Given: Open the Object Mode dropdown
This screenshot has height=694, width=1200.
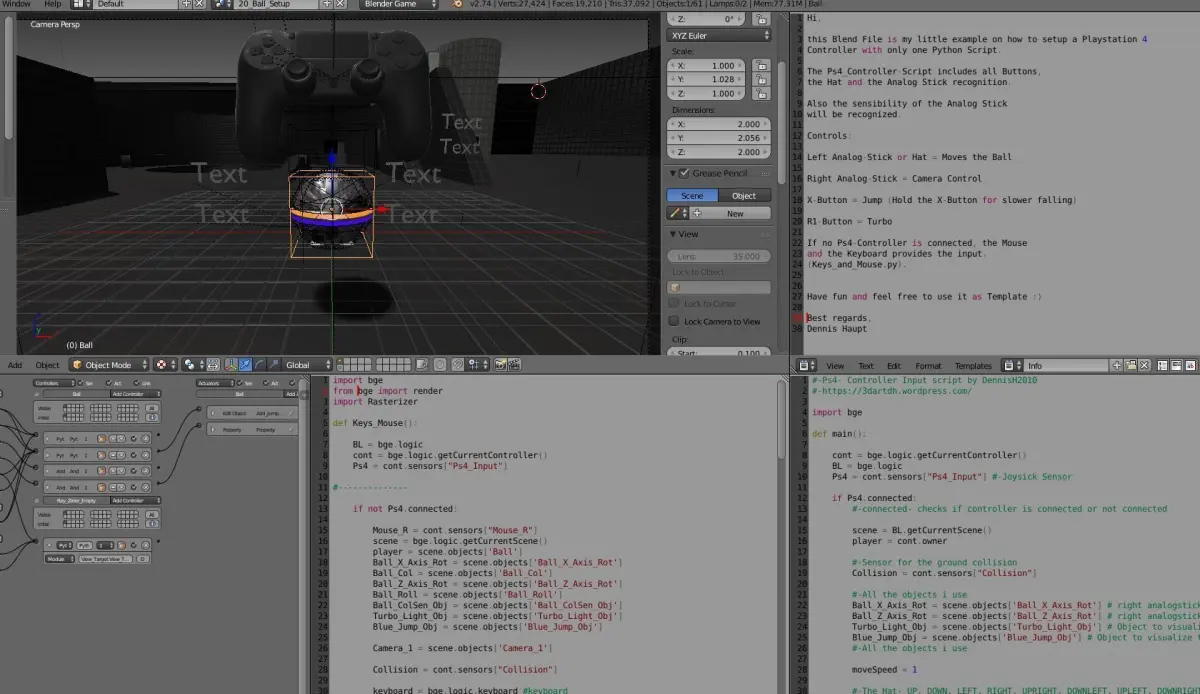Looking at the screenshot, I should (108, 365).
